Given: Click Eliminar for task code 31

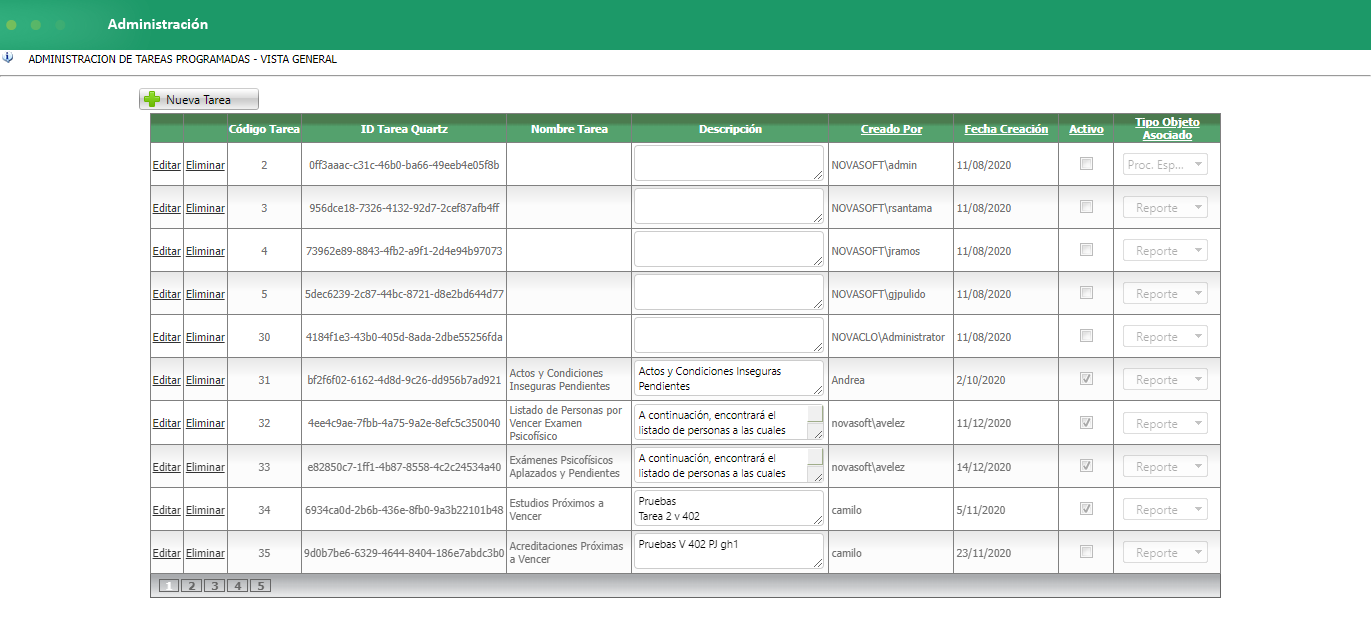Looking at the screenshot, I should [x=205, y=380].
